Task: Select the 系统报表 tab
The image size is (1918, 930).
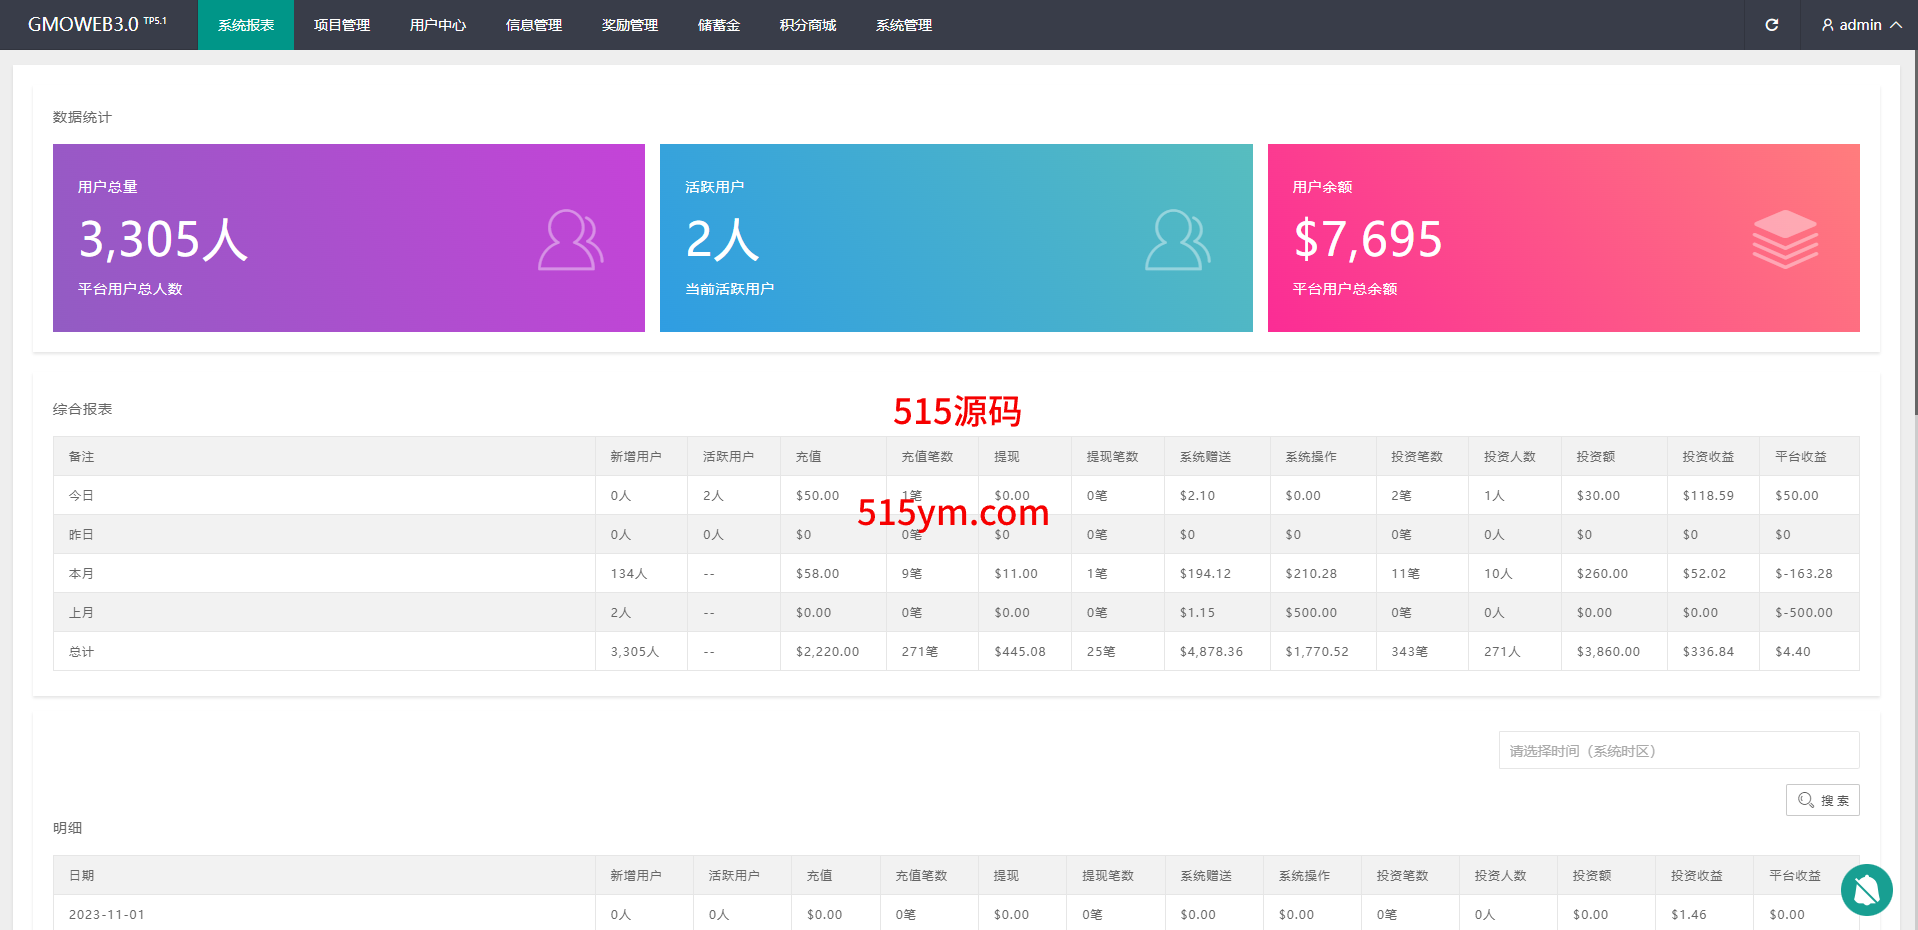Action: pyautogui.click(x=246, y=25)
